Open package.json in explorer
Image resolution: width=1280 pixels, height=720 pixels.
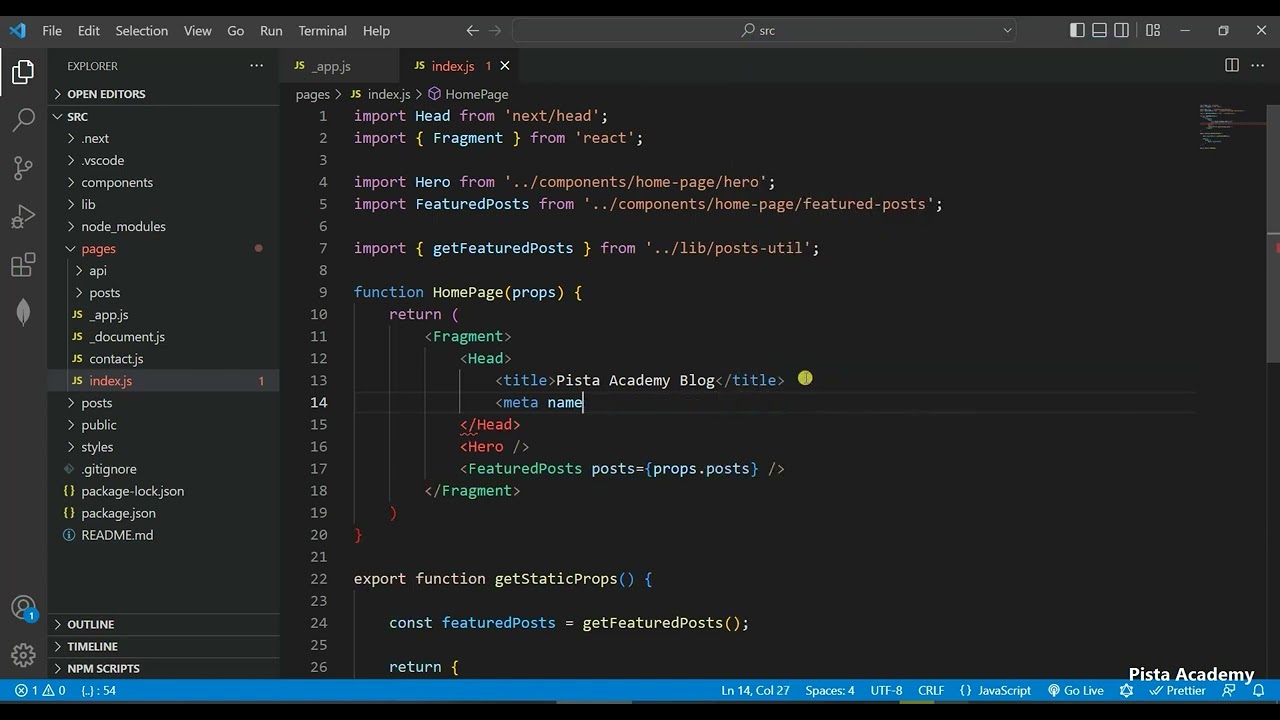coord(164,513)
